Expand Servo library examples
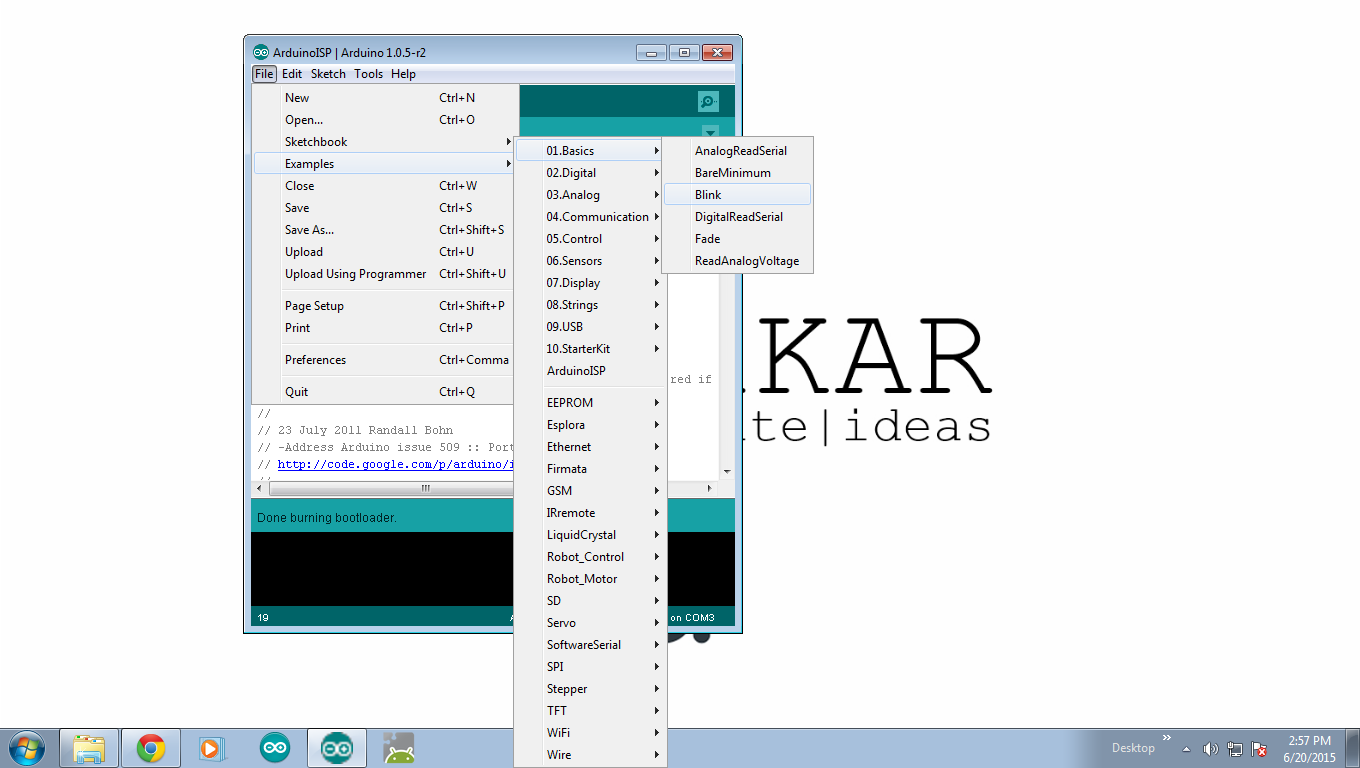This screenshot has width=1360, height=768. point(590,623)
